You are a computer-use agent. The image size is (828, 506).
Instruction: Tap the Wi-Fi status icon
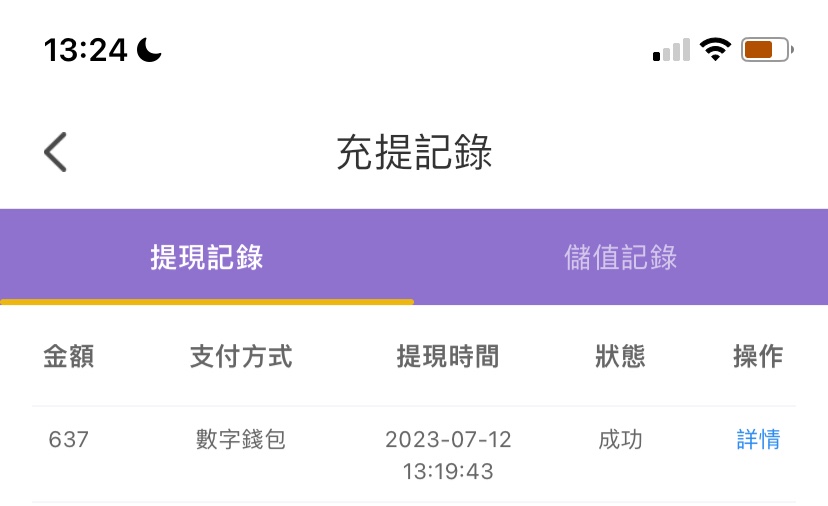[x=715, y=50]
